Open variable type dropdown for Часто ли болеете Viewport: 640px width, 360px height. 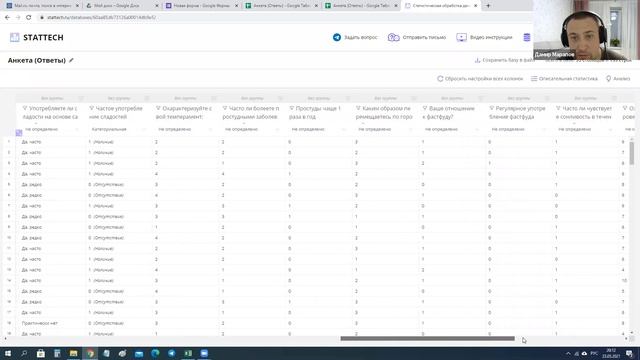(251, 129)
